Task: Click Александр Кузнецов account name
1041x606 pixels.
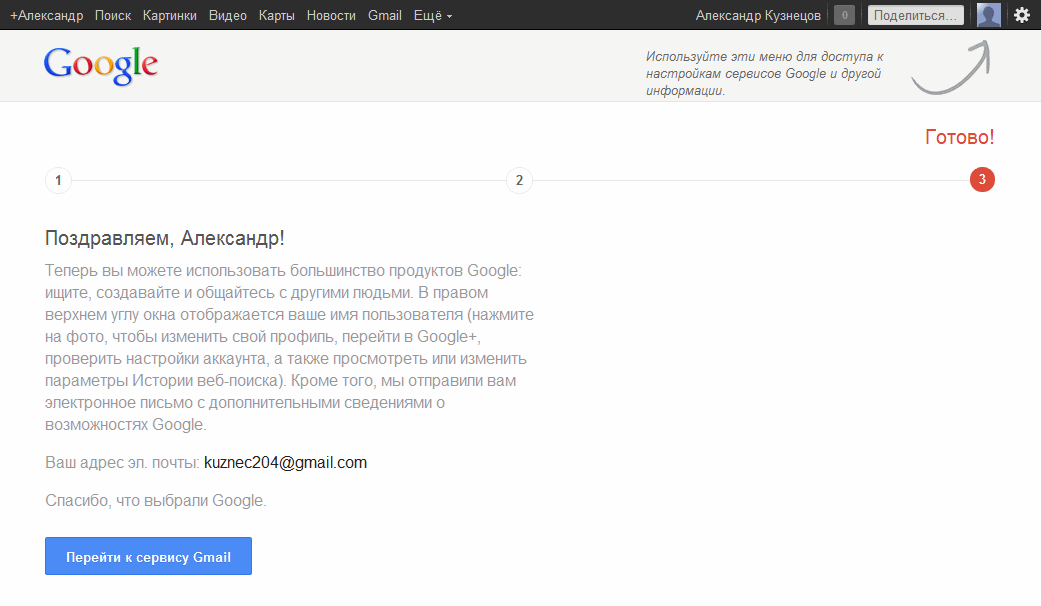Action: point(758,15)
